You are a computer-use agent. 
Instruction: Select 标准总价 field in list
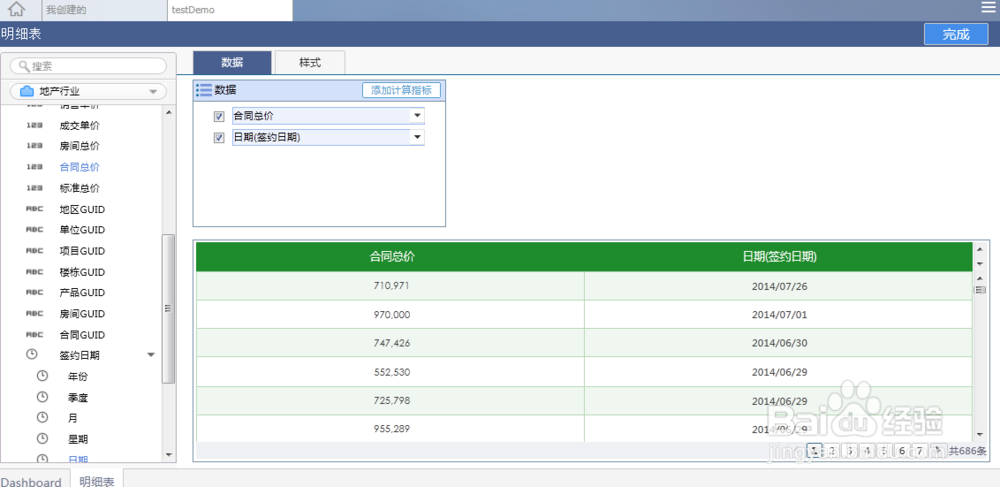80,188
